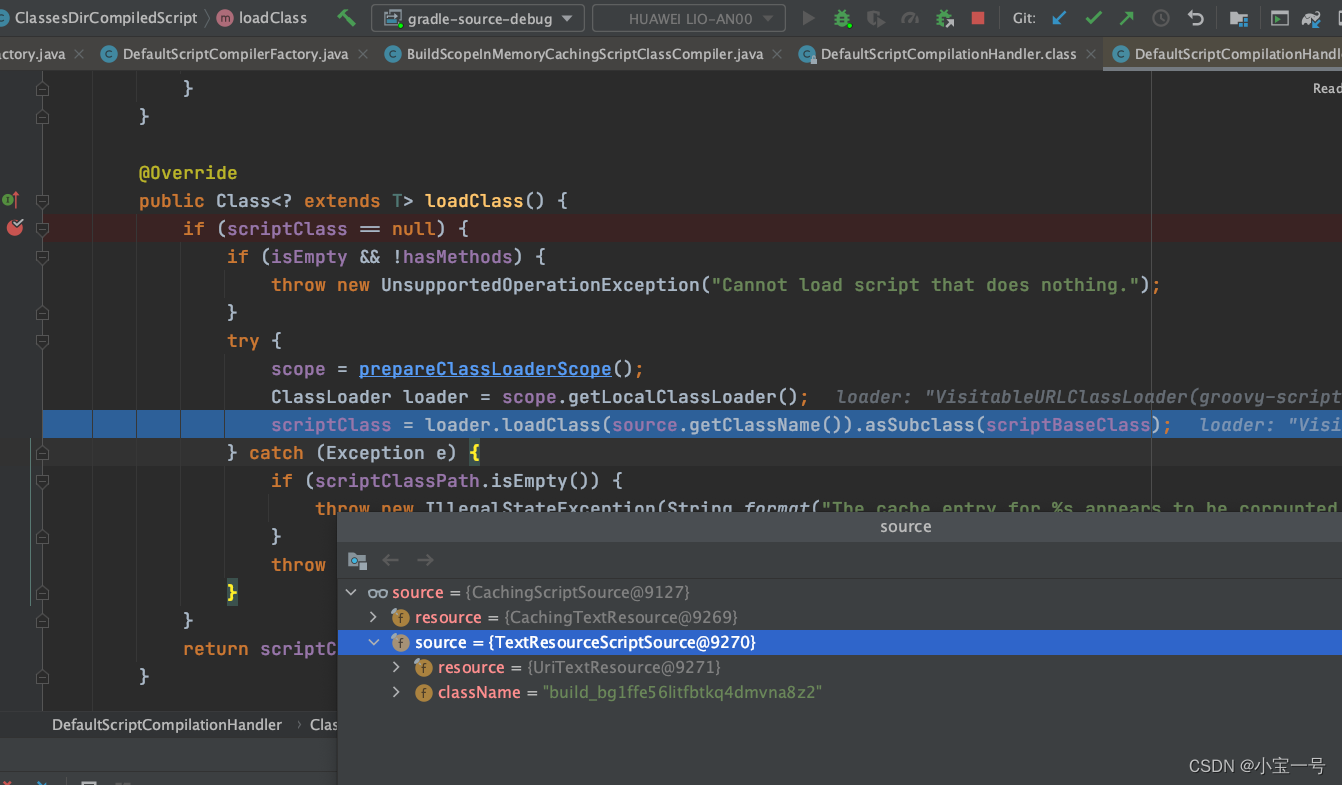1342x785 pixels.
Task: Click the forward arrow in source popup
Action: pos(425,560)
